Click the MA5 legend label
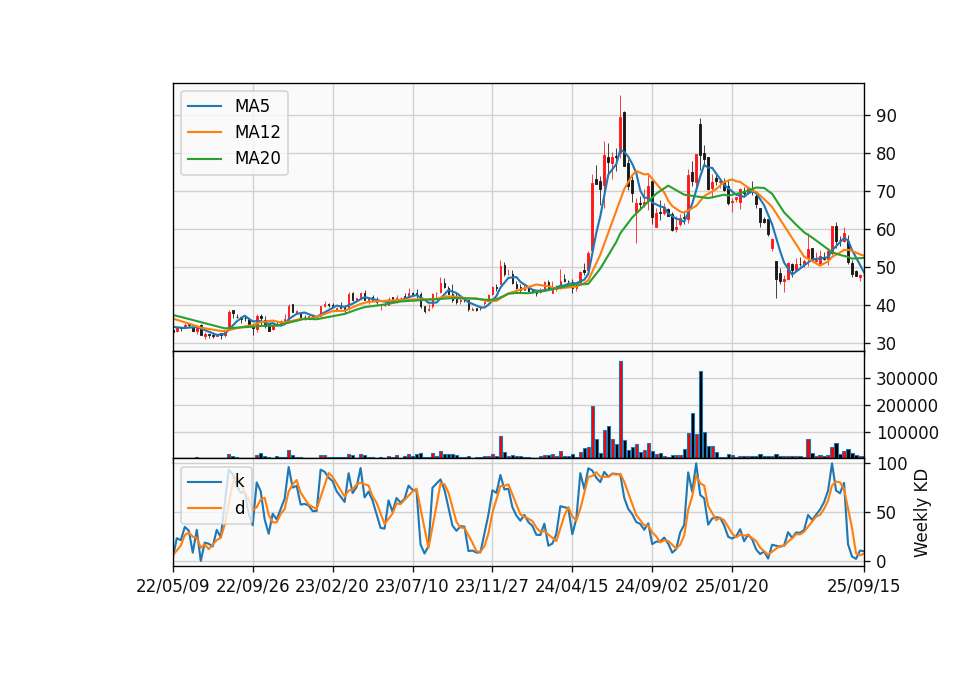This screenshot has height=690, width=960. pos(252,106)
